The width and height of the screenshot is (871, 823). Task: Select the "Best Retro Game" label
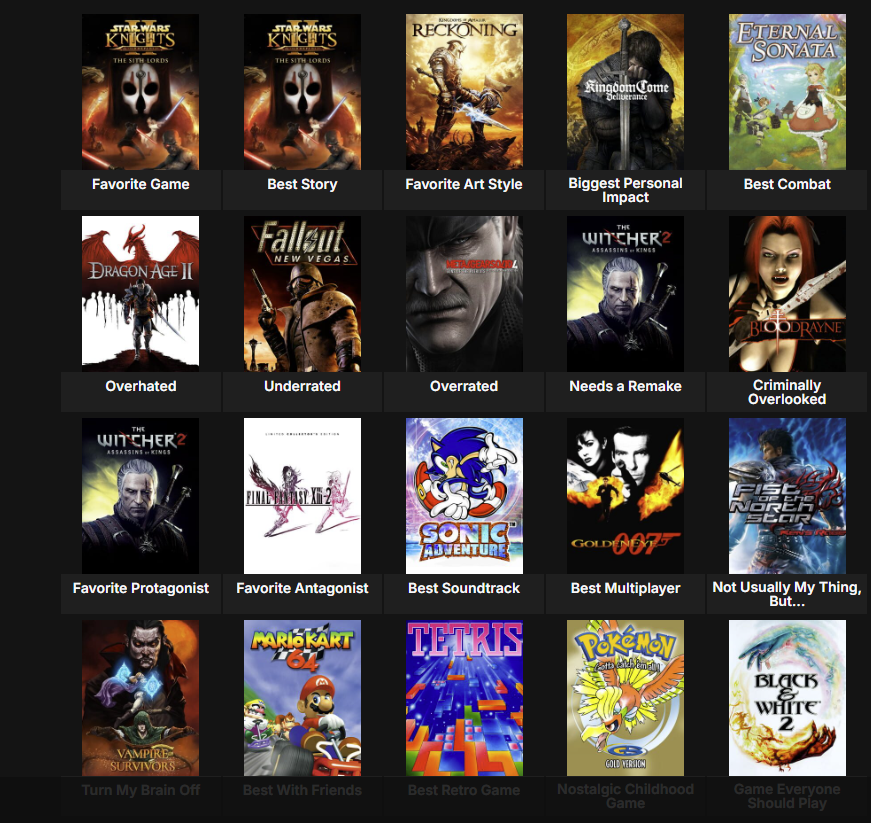464,791
